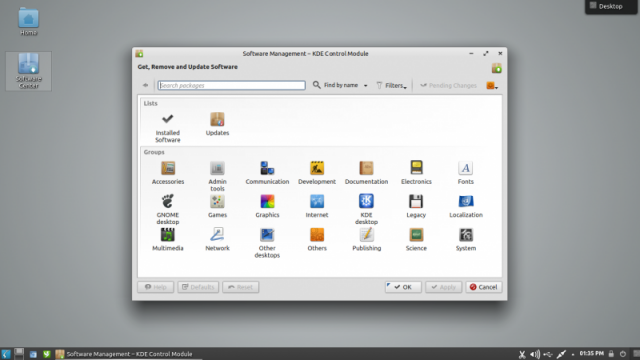Click the Pending Changes button

click(448, 85)
